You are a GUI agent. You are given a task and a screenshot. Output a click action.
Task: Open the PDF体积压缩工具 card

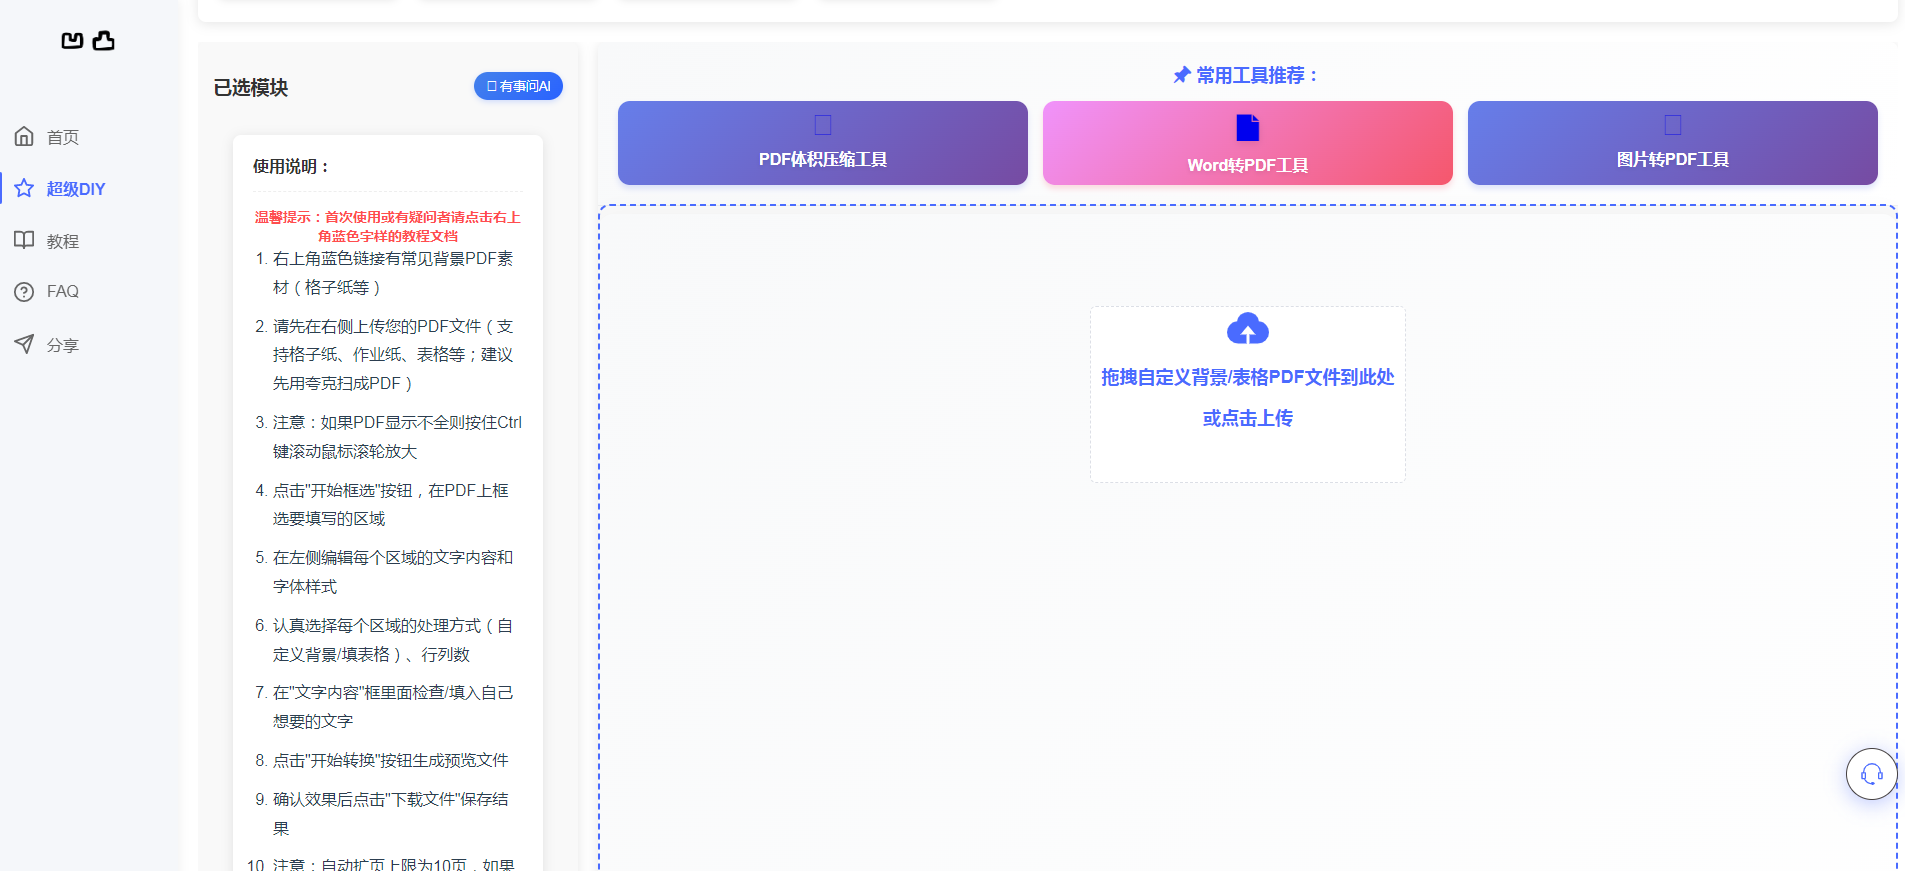click(x=823, y=143)
